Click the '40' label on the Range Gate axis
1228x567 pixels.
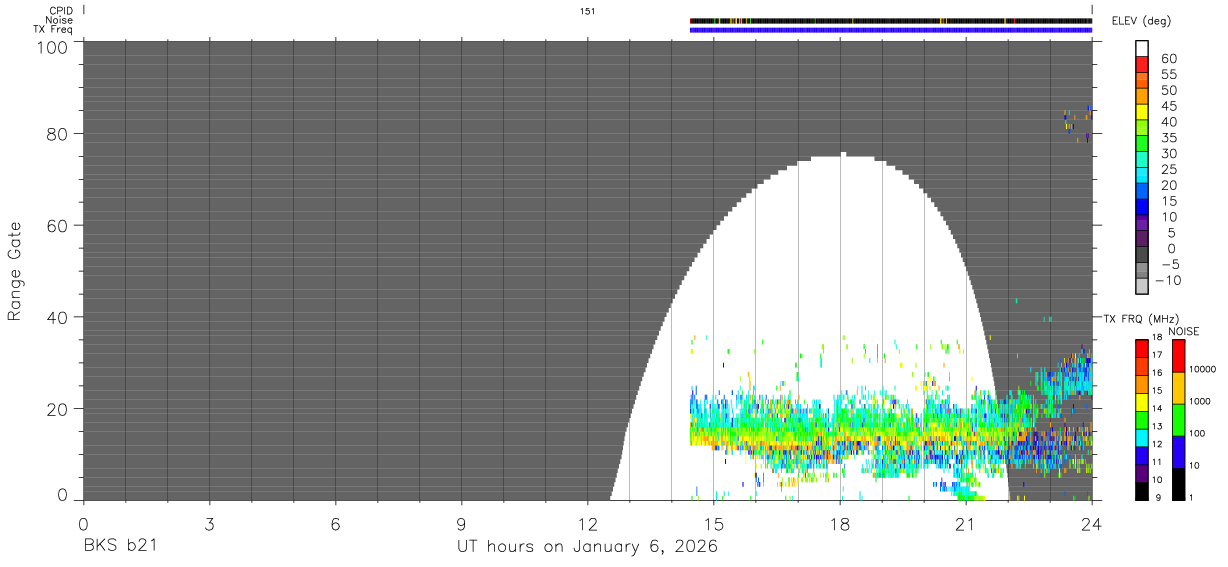click(x=58, y=318)
